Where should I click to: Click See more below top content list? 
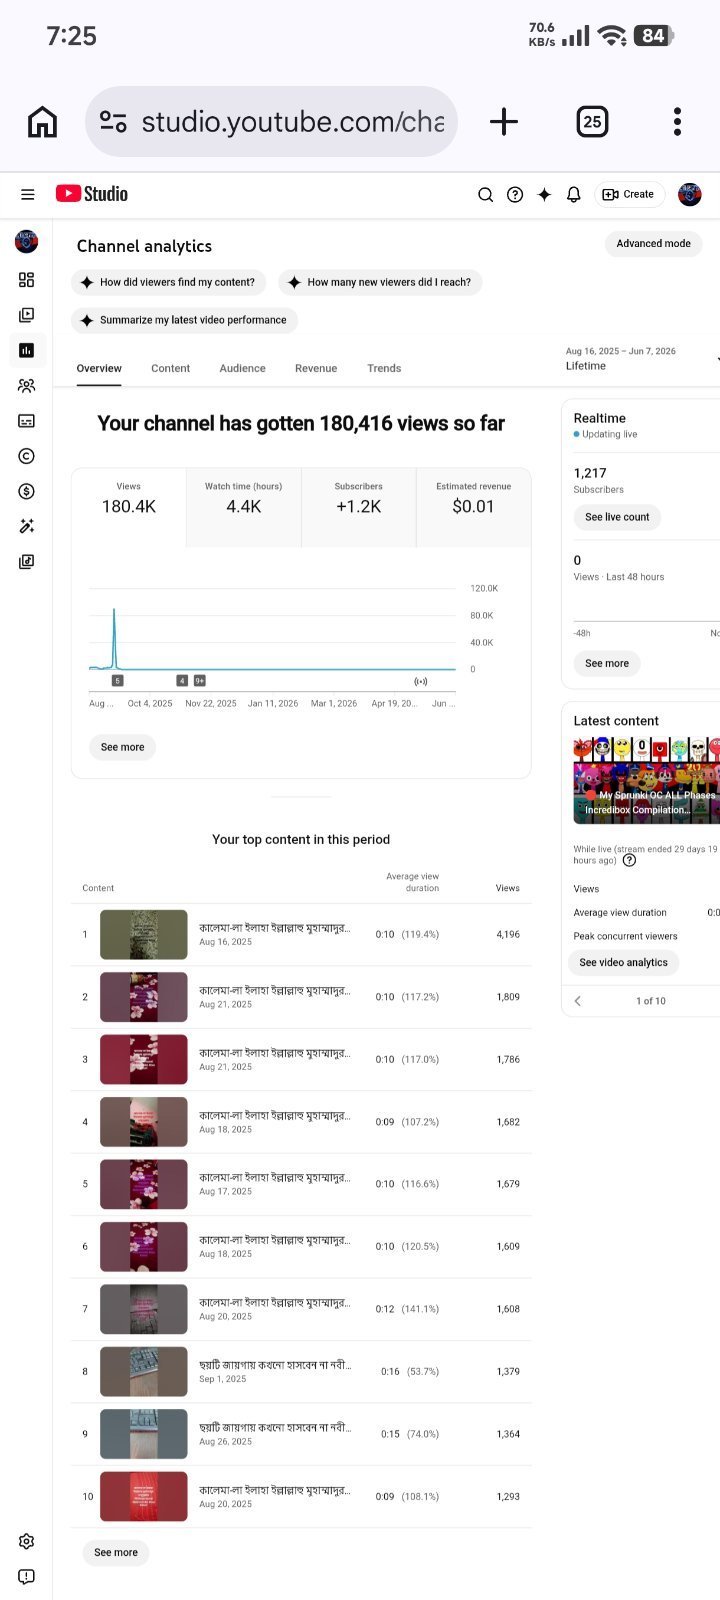point(116,1553)
